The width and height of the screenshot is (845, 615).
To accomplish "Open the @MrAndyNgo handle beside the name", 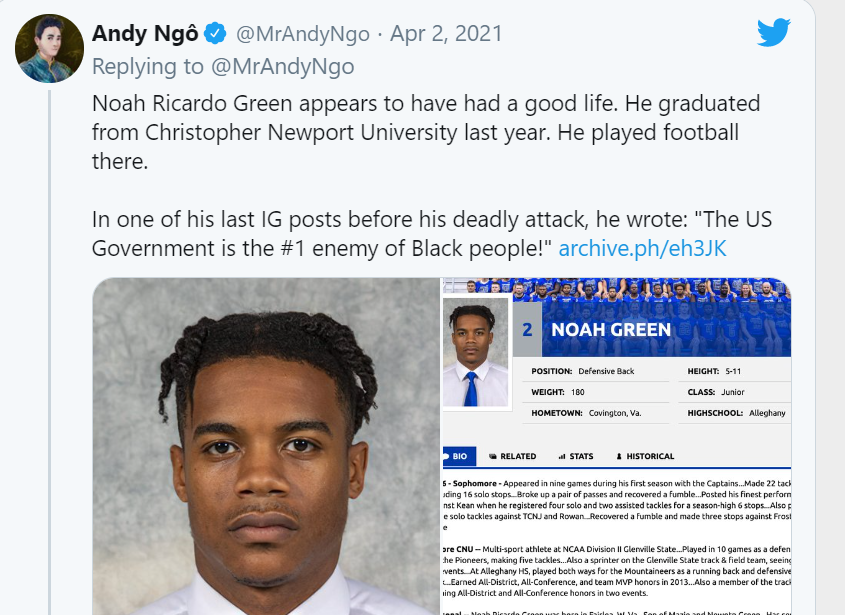I will (304, 34).
